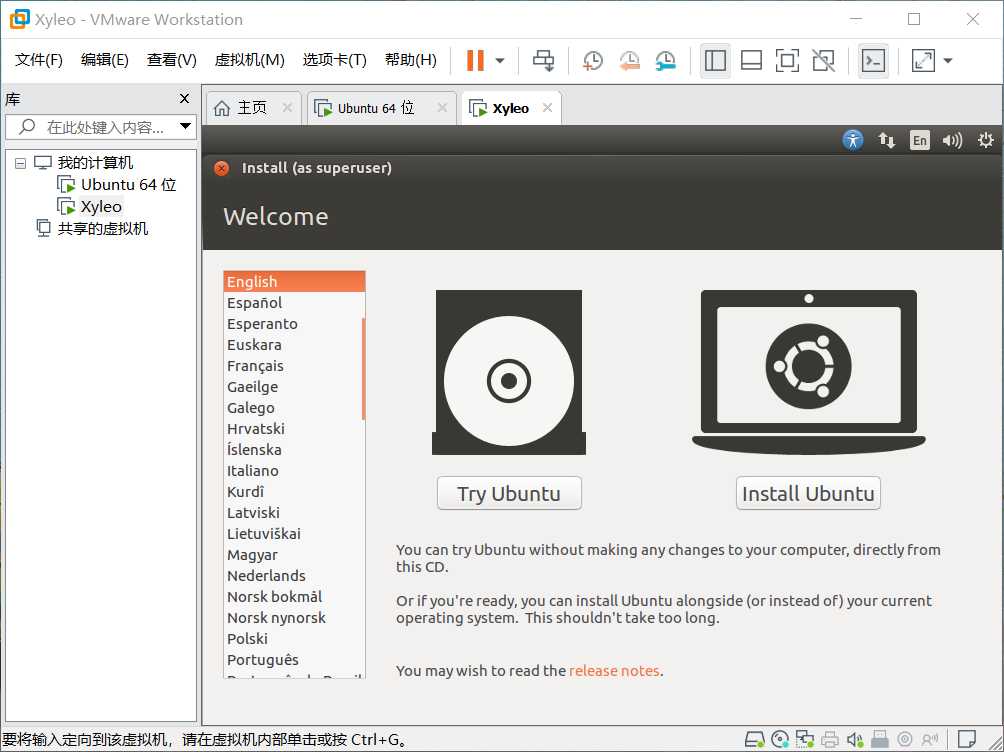Screen dimensions: 1004x752
Task: Open the 文件(F) menu
Action: 38,60
